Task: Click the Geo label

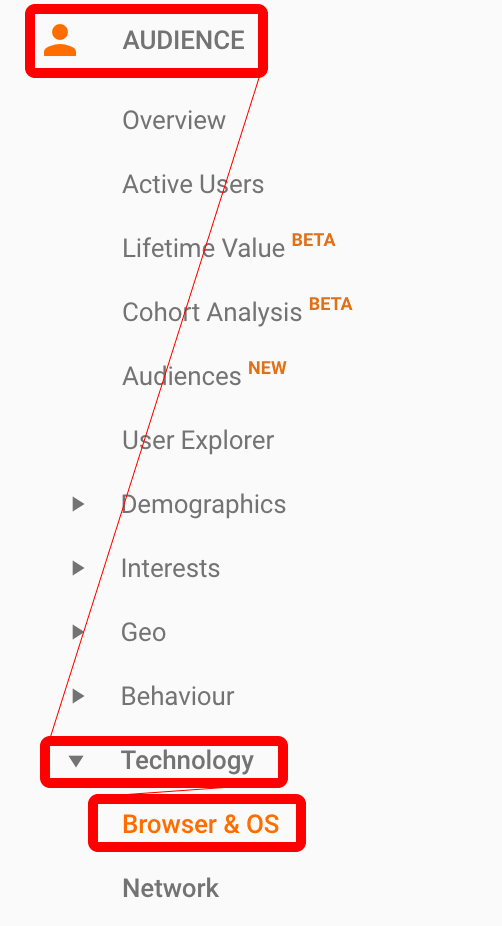Action: [144, 632]
